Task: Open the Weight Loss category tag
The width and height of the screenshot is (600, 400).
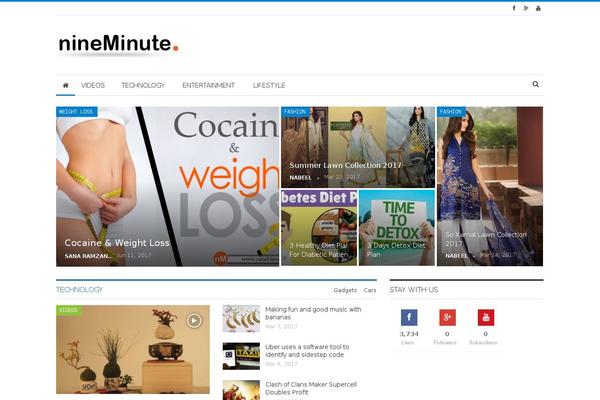Action: [x=77, y=112]
